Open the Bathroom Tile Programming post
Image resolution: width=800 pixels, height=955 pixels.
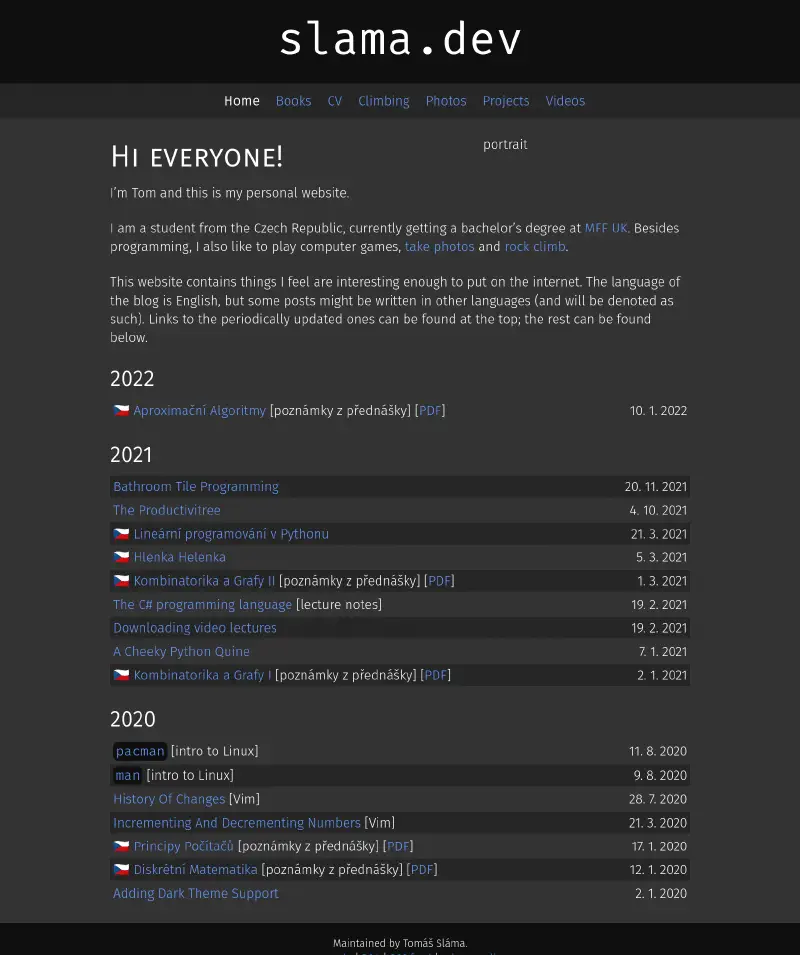tap(196, 487)
